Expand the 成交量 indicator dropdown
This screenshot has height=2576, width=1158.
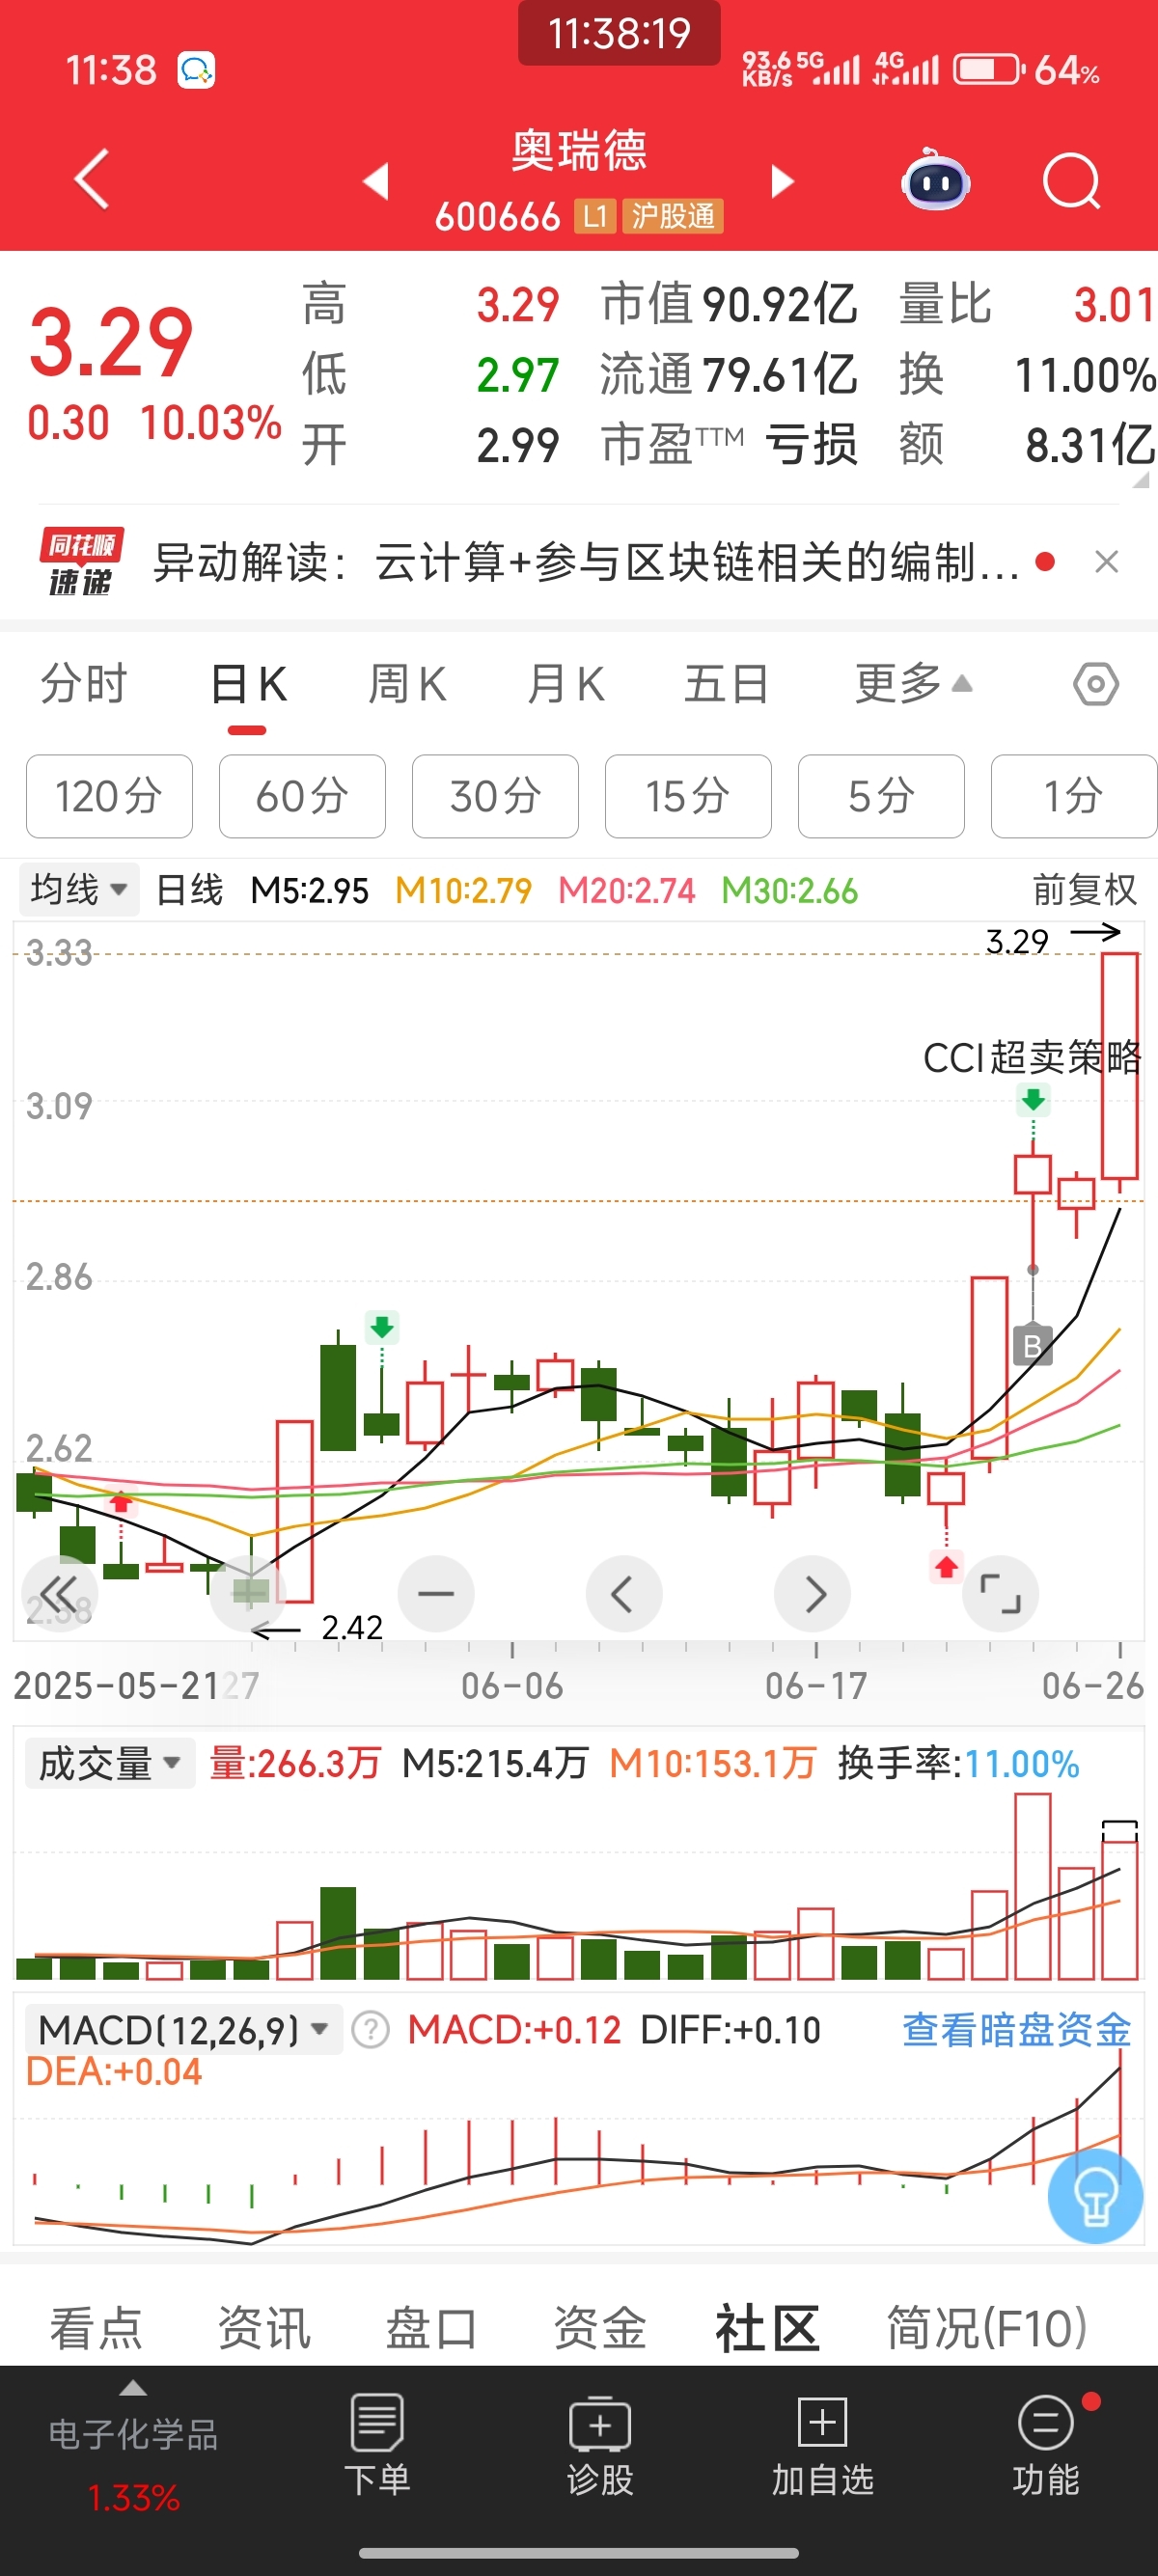click(109, 1763)
